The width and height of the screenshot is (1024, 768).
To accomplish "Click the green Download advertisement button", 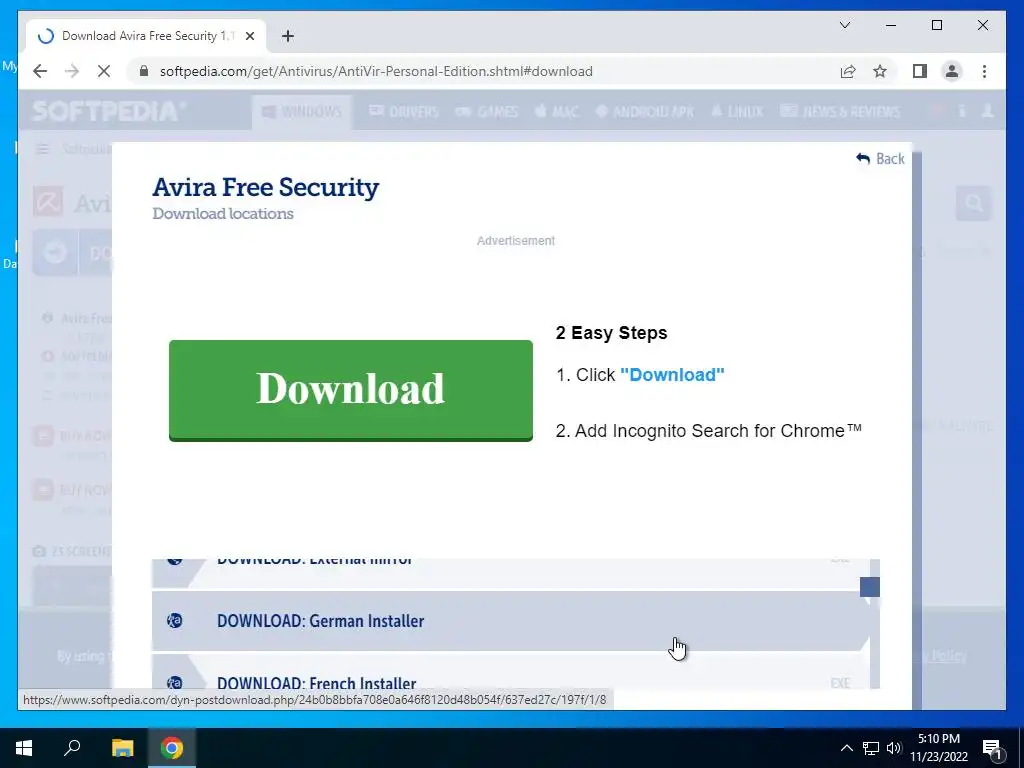I will [x=351, y=391].
